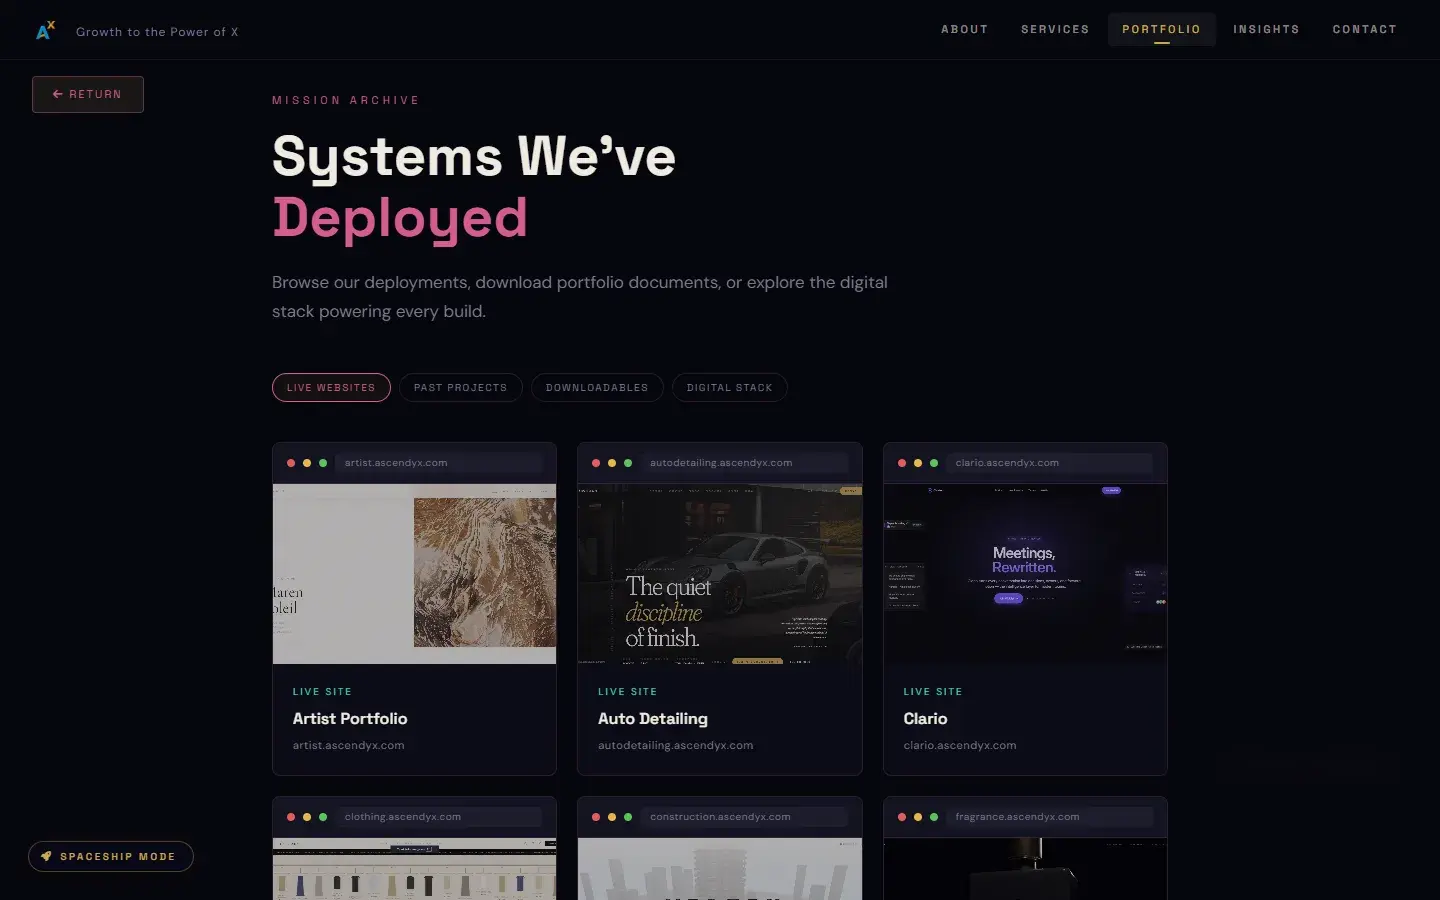Open the About menu item
This screenshot has width=1440, height=900.
pyautogui.click(x=964, y=29)
